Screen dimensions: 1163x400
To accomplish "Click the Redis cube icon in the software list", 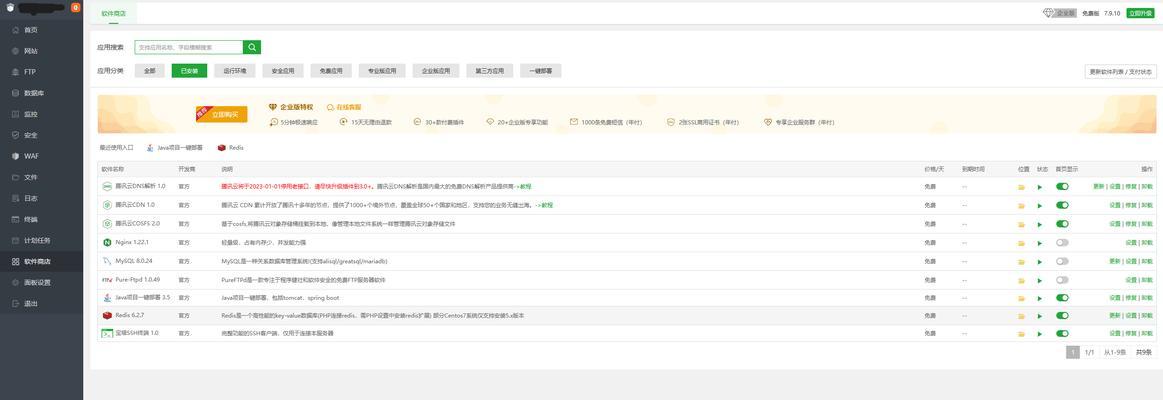I will (x=107, y=315).
